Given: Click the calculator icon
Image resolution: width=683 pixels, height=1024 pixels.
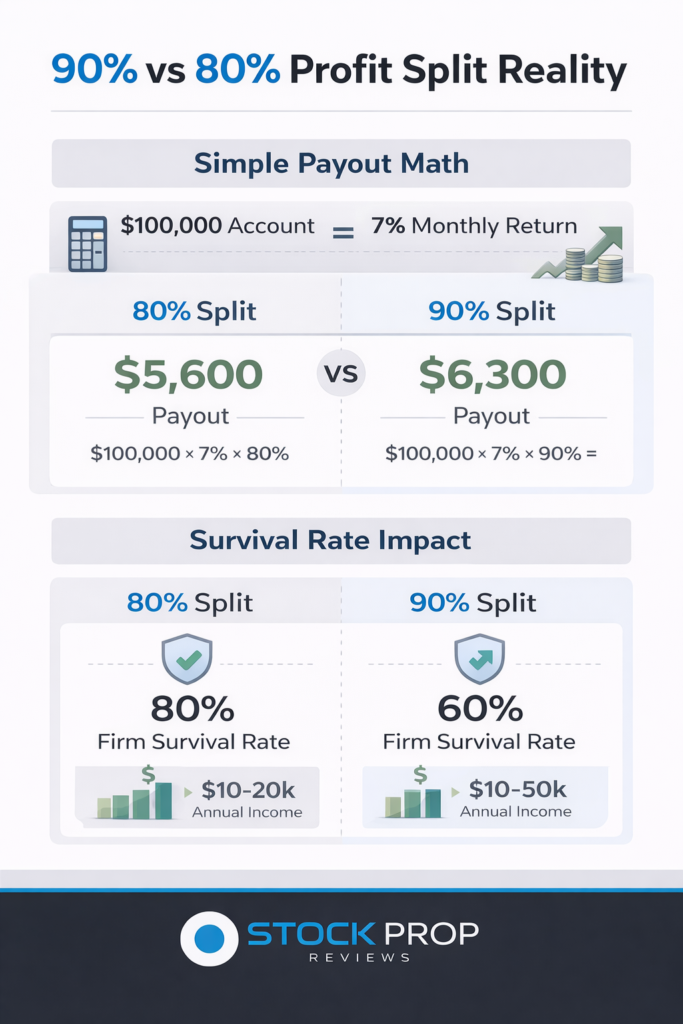Looking at the screenshot, I should [88, 243].
